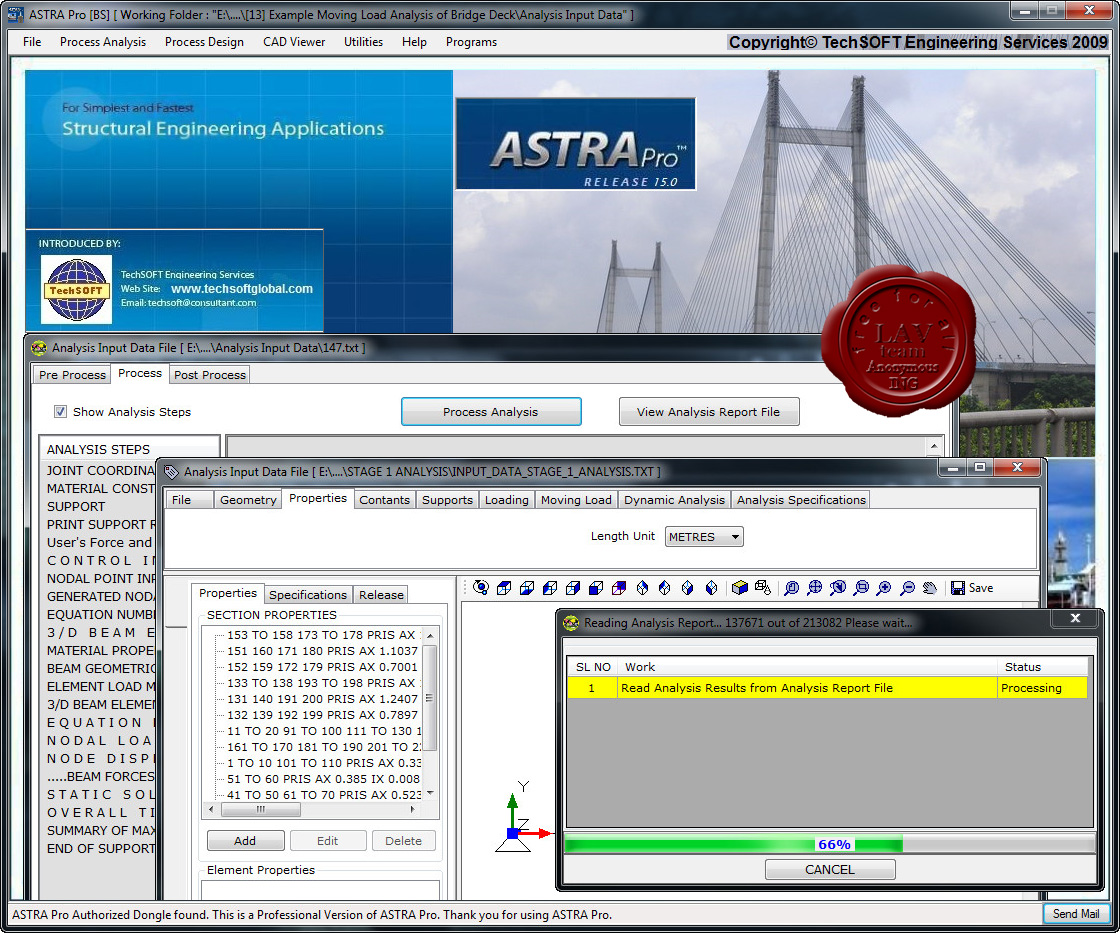Switch to Top view cube icon
This screenshot has width=1120, height=933.
tap(504, 587)
